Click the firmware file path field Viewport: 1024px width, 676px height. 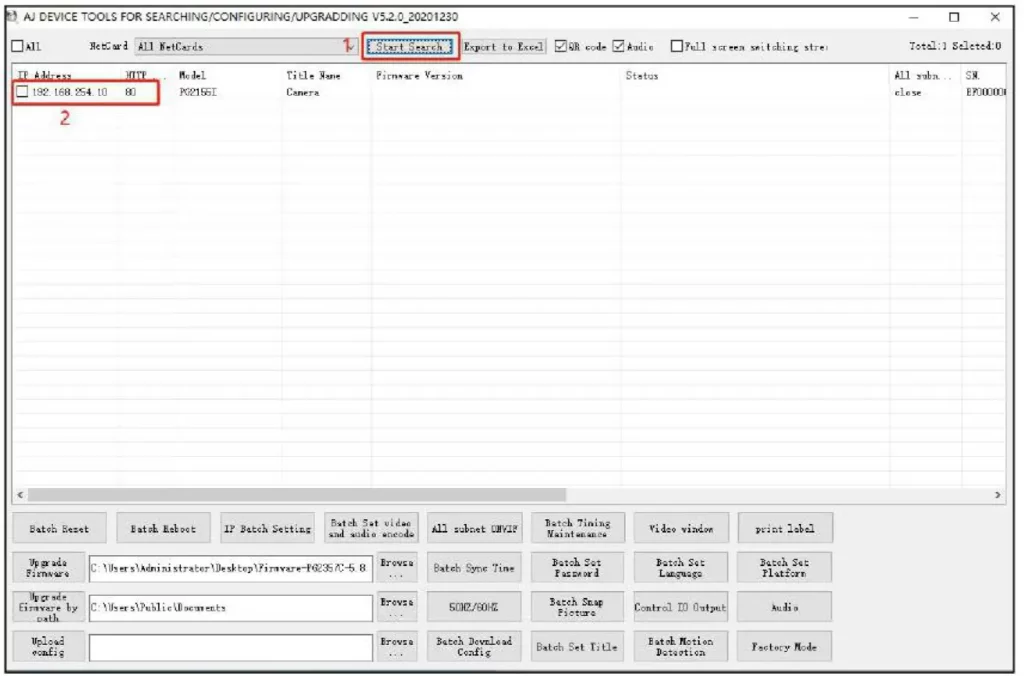[231, 568]
